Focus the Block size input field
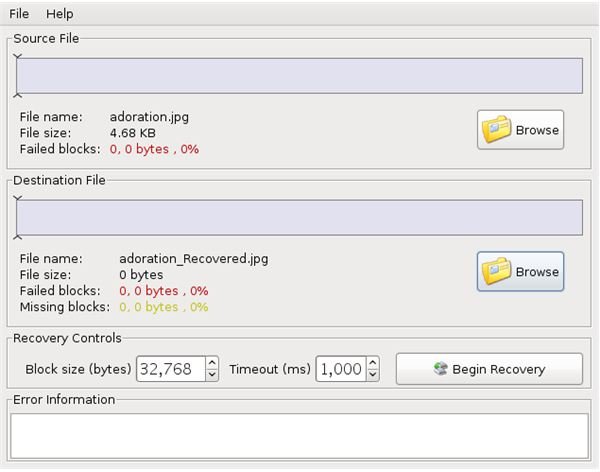 pos(171,369)
